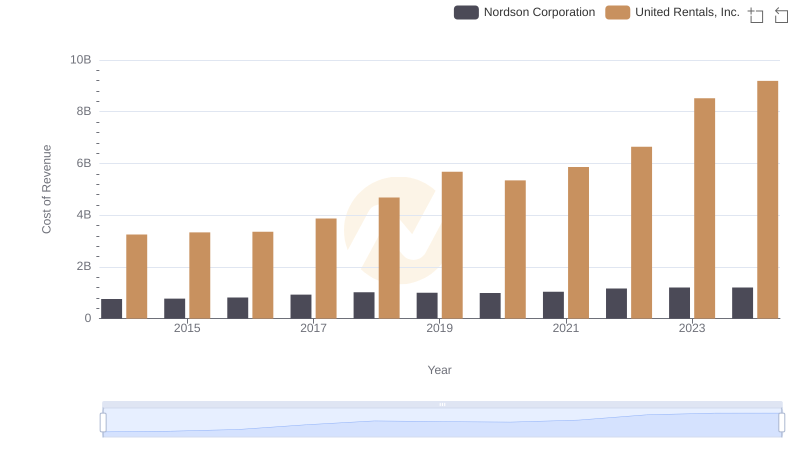This screenshot has height=461, width=800.
Task: Click the United Rentals bar for 2020
Action: tap(515, 249)
